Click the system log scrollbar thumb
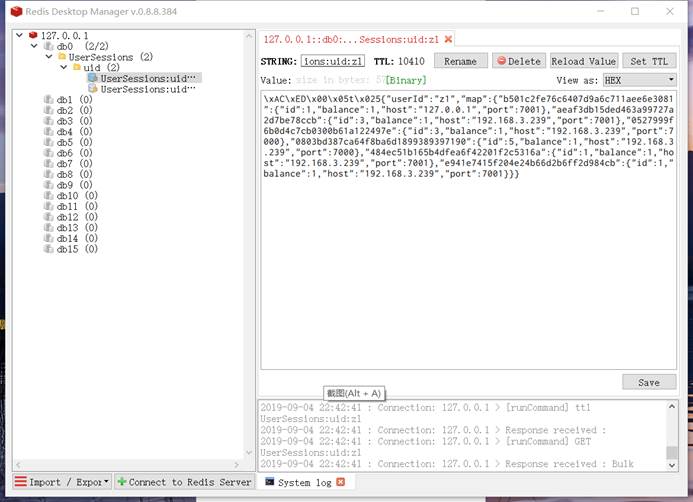 click(x=672, y=452)
